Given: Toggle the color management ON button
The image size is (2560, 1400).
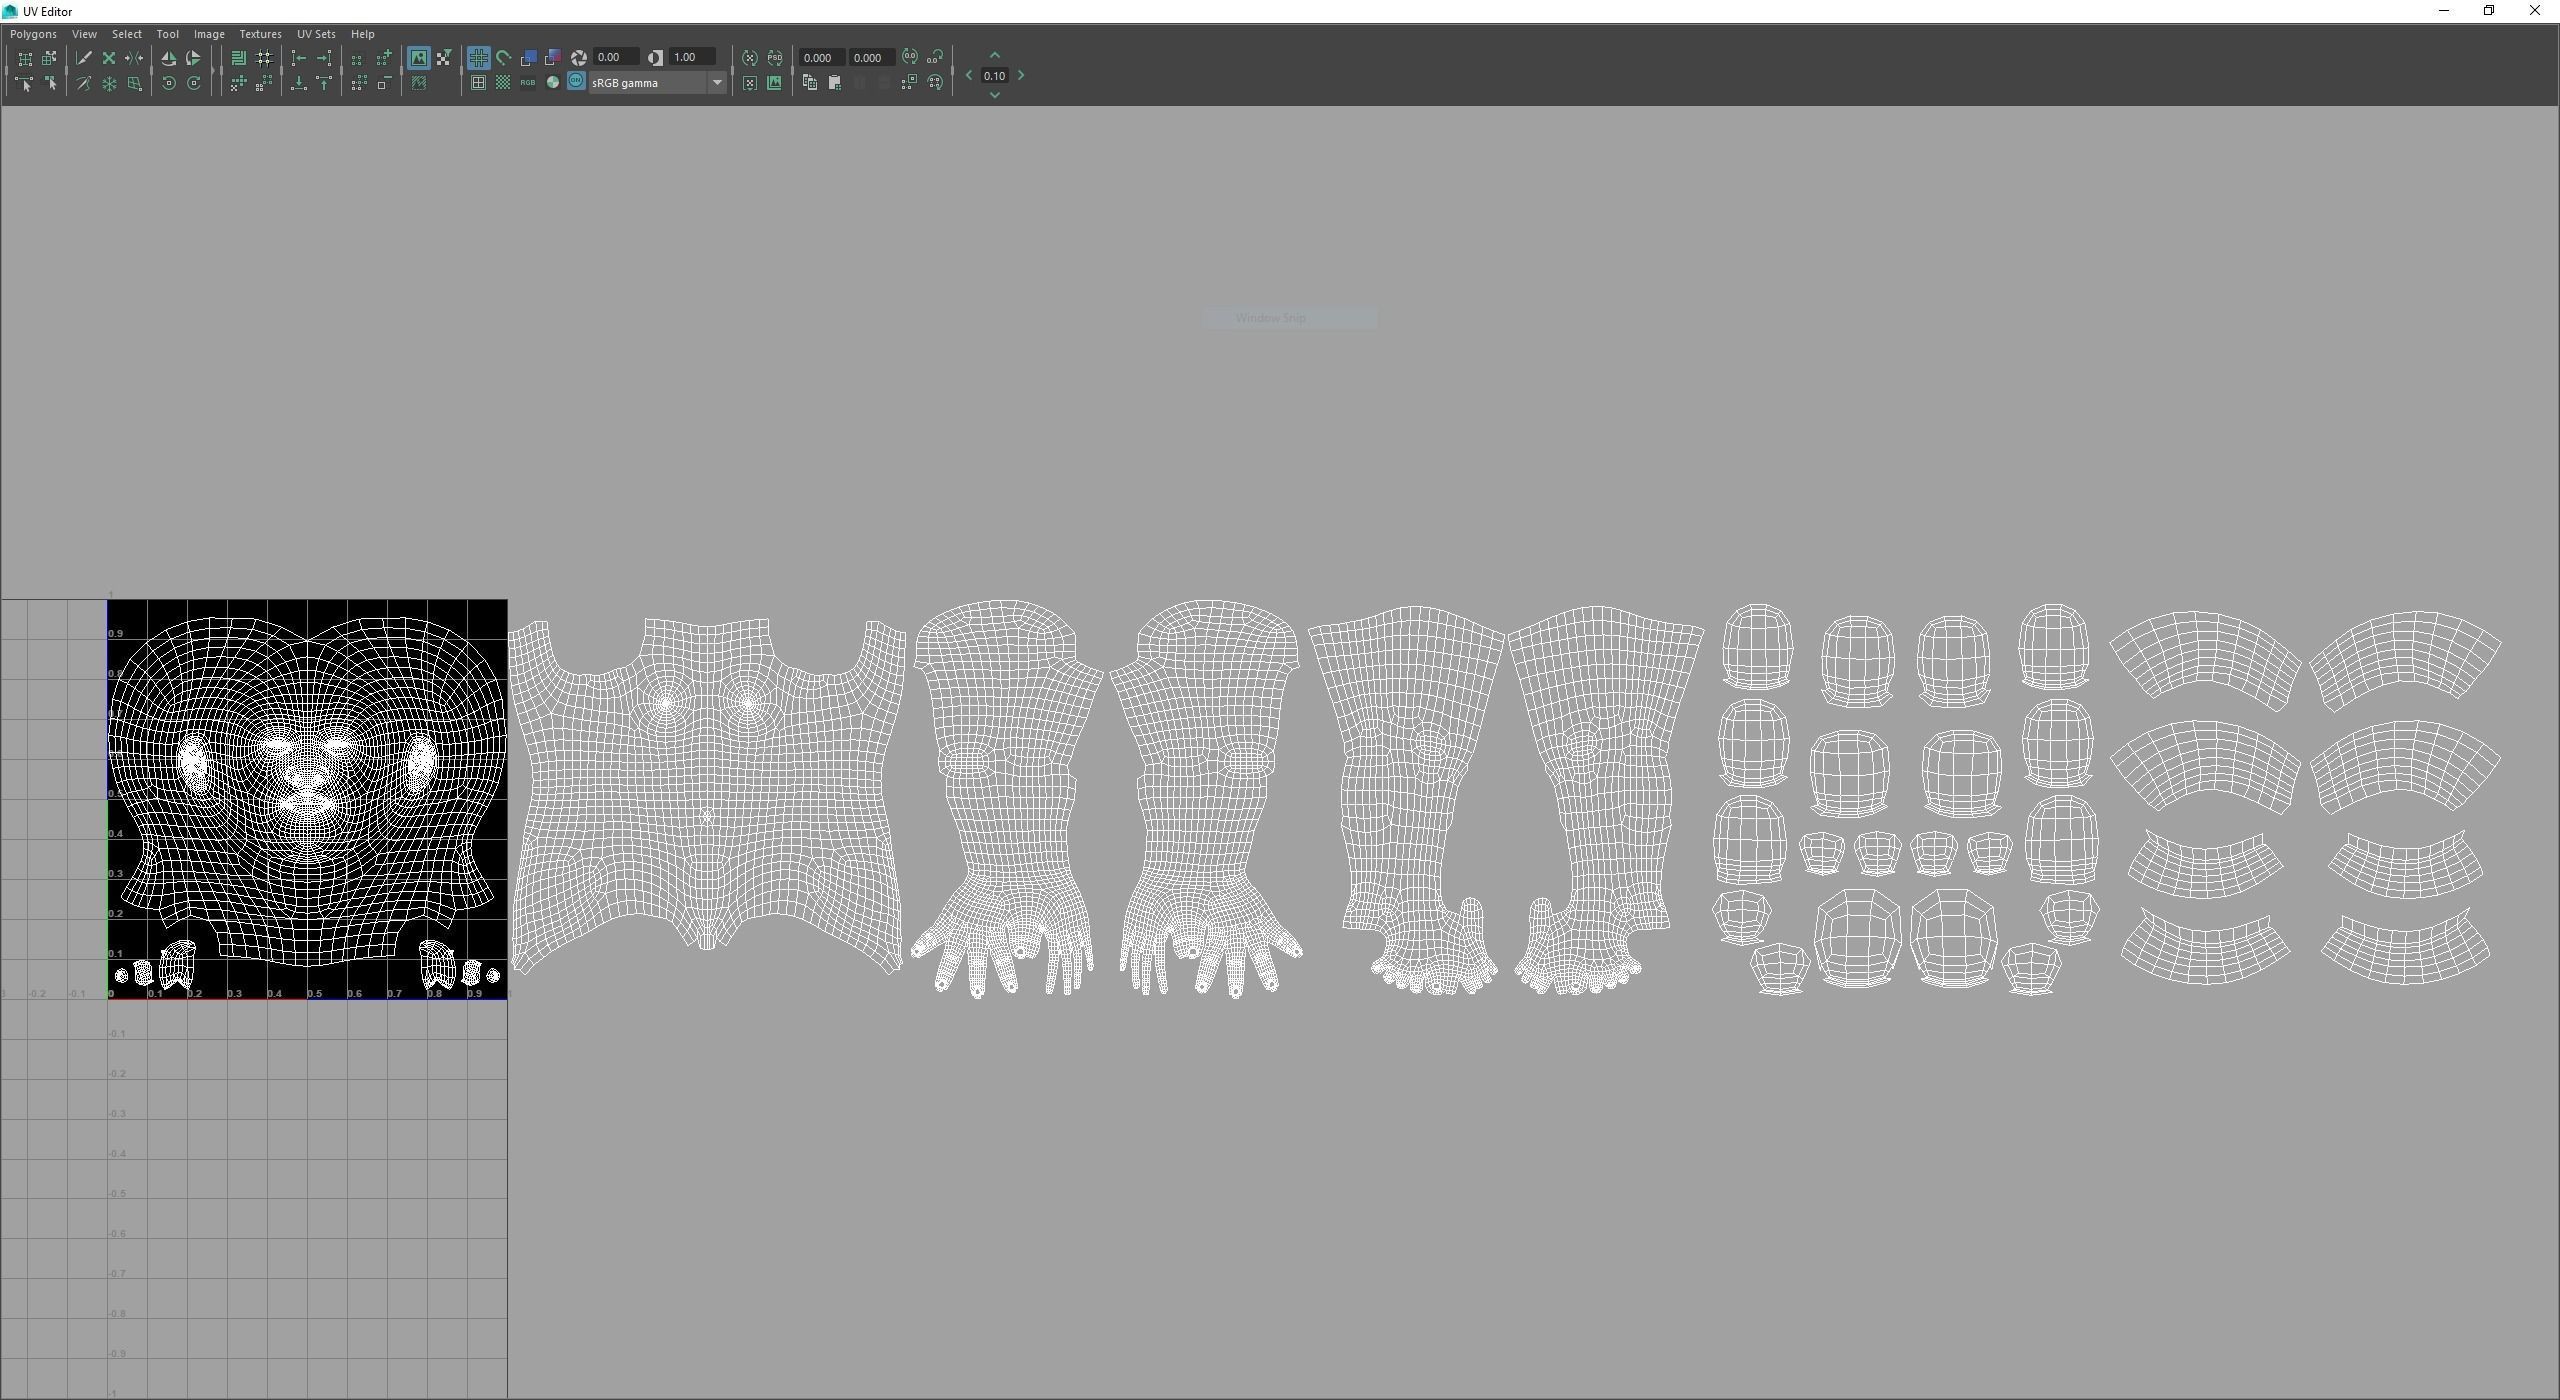Looking at the screenshot, I should (x=576, y=83).
